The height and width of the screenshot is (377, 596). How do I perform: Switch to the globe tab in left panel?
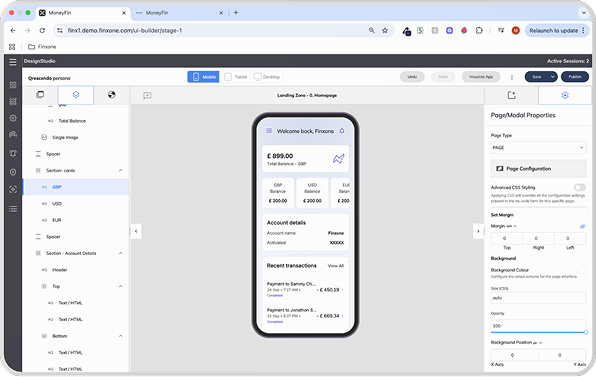click(x=111, y=95)
